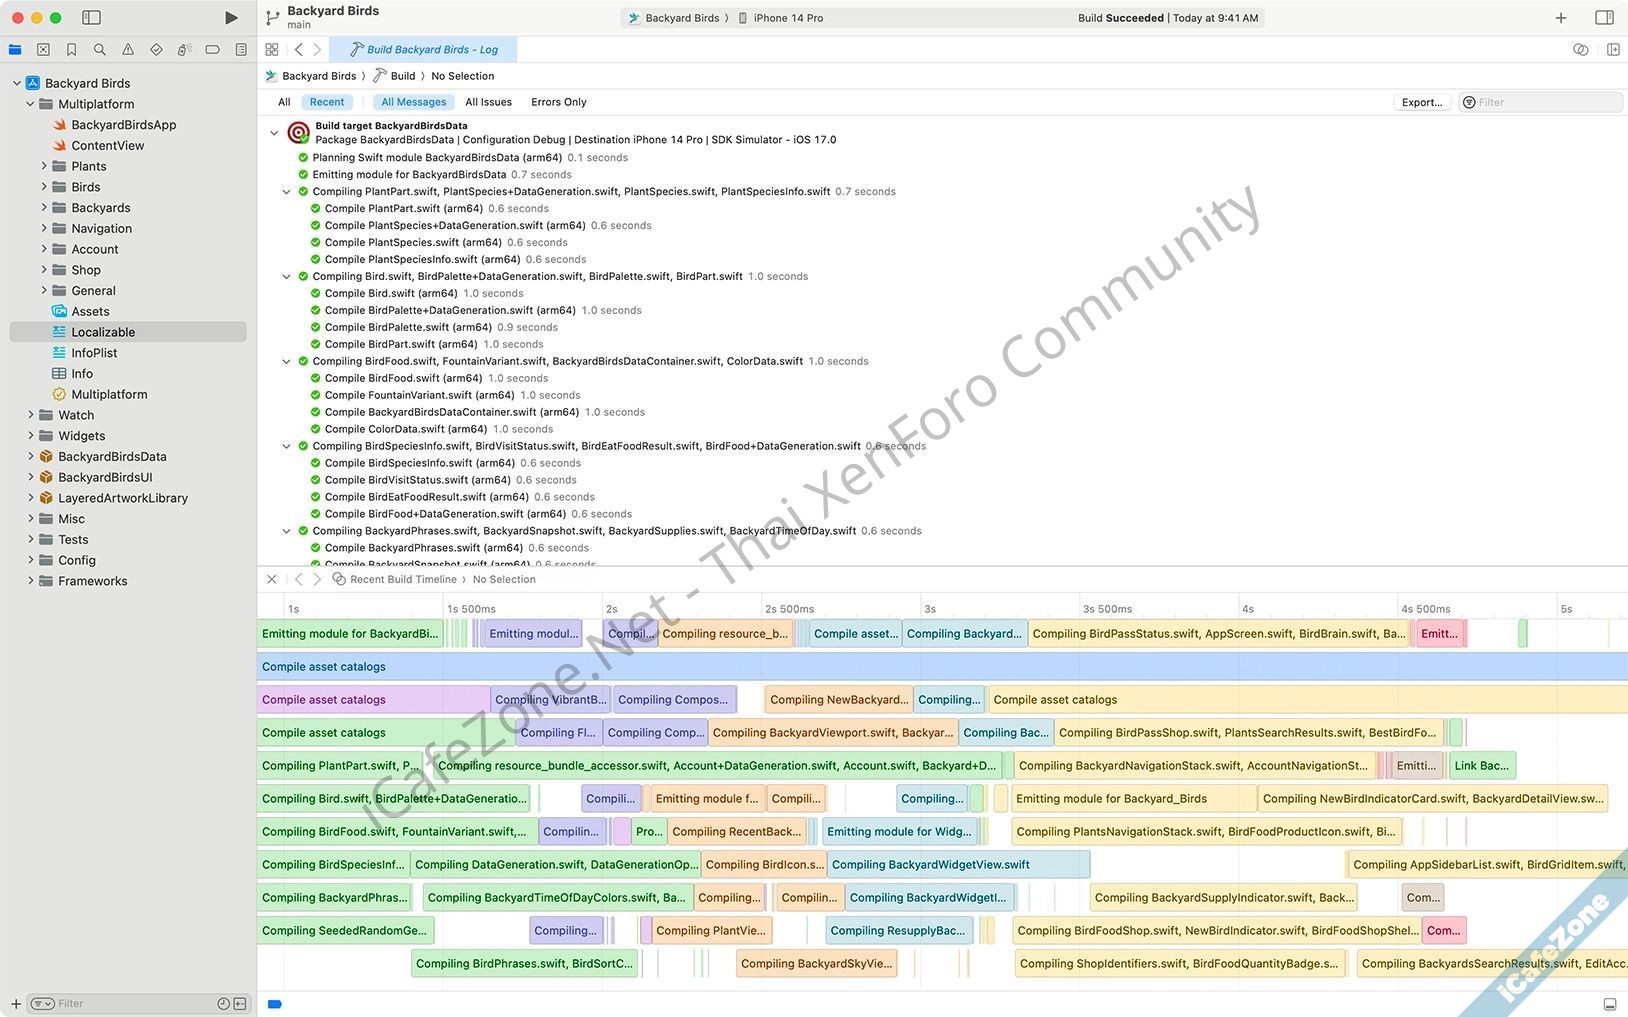Click the build log Filter field
This screenshot has height=1017, width=1628.
[1547, 102]
